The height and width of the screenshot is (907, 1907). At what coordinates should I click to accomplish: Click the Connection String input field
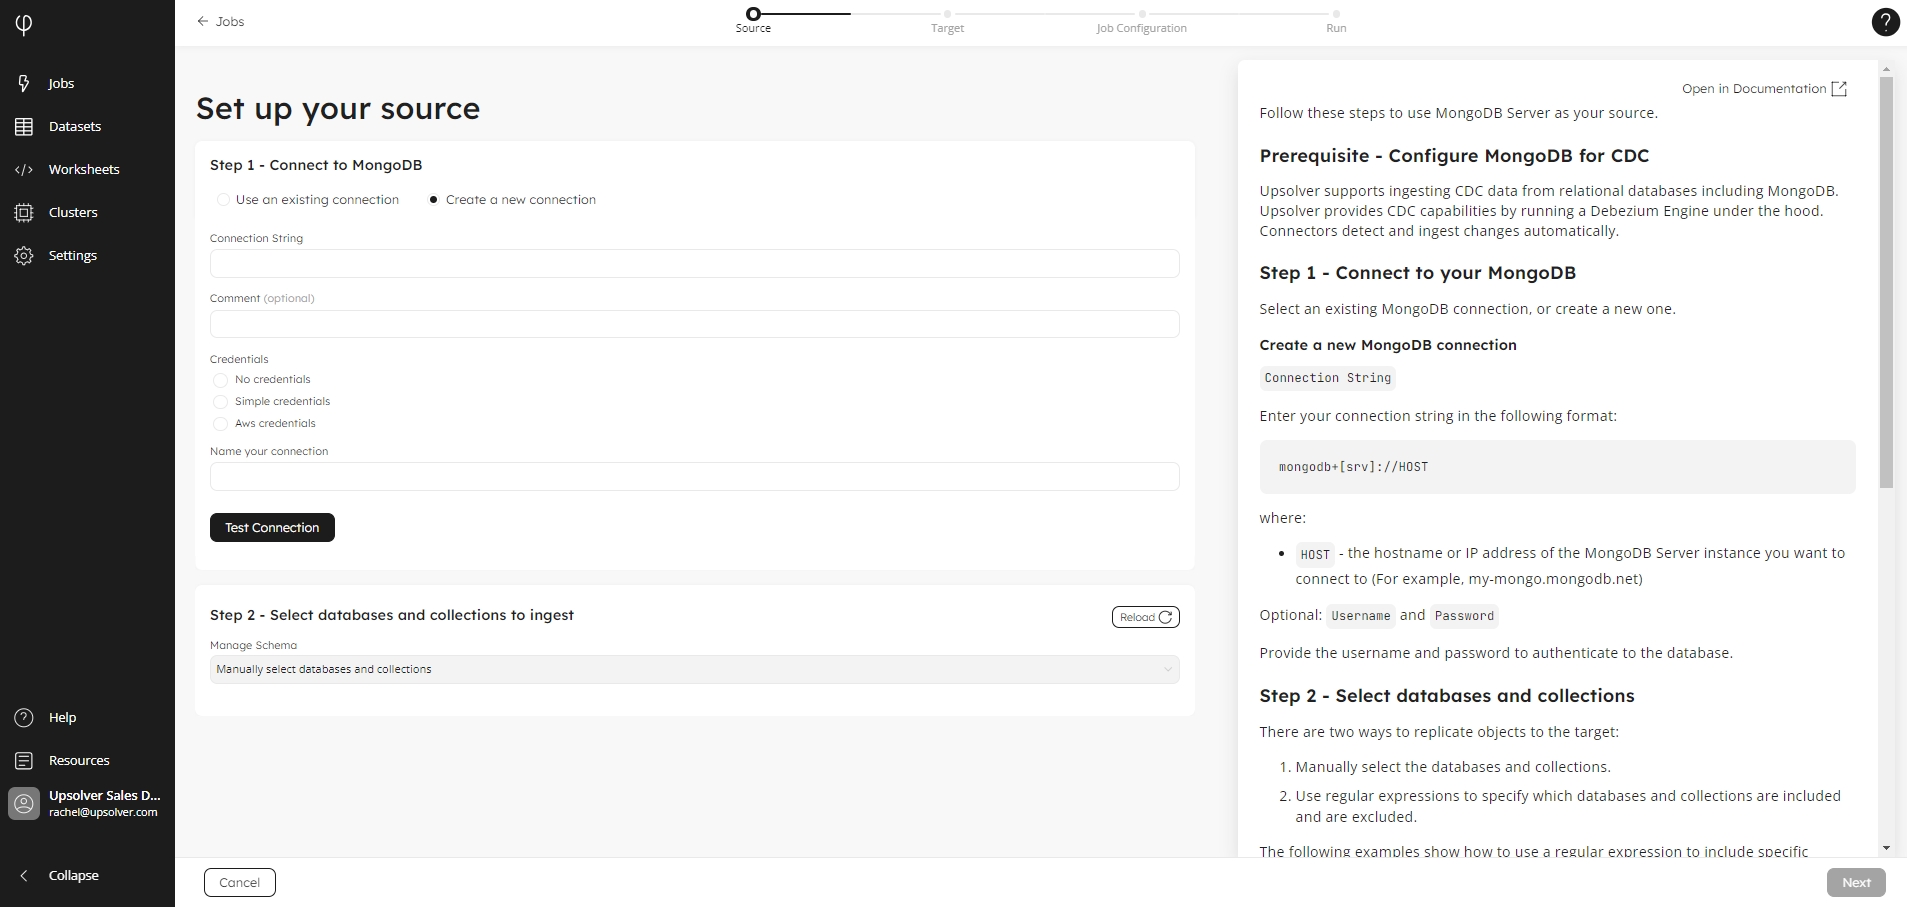click(694, 264)
